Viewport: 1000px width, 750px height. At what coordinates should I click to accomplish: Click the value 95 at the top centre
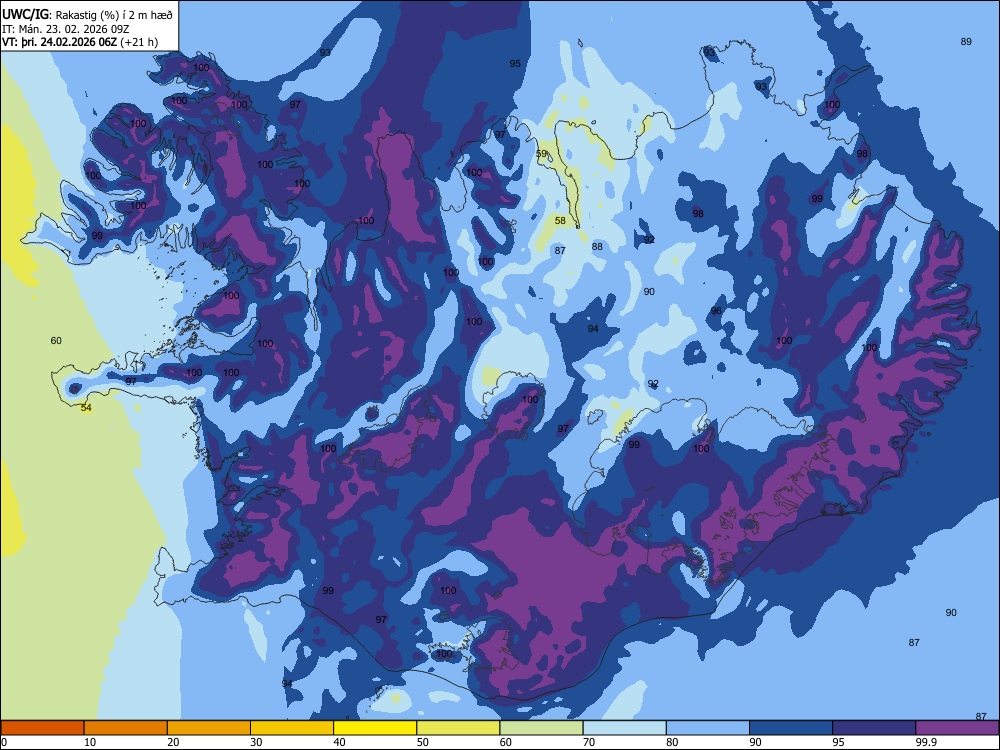click(x=515, y=63)
